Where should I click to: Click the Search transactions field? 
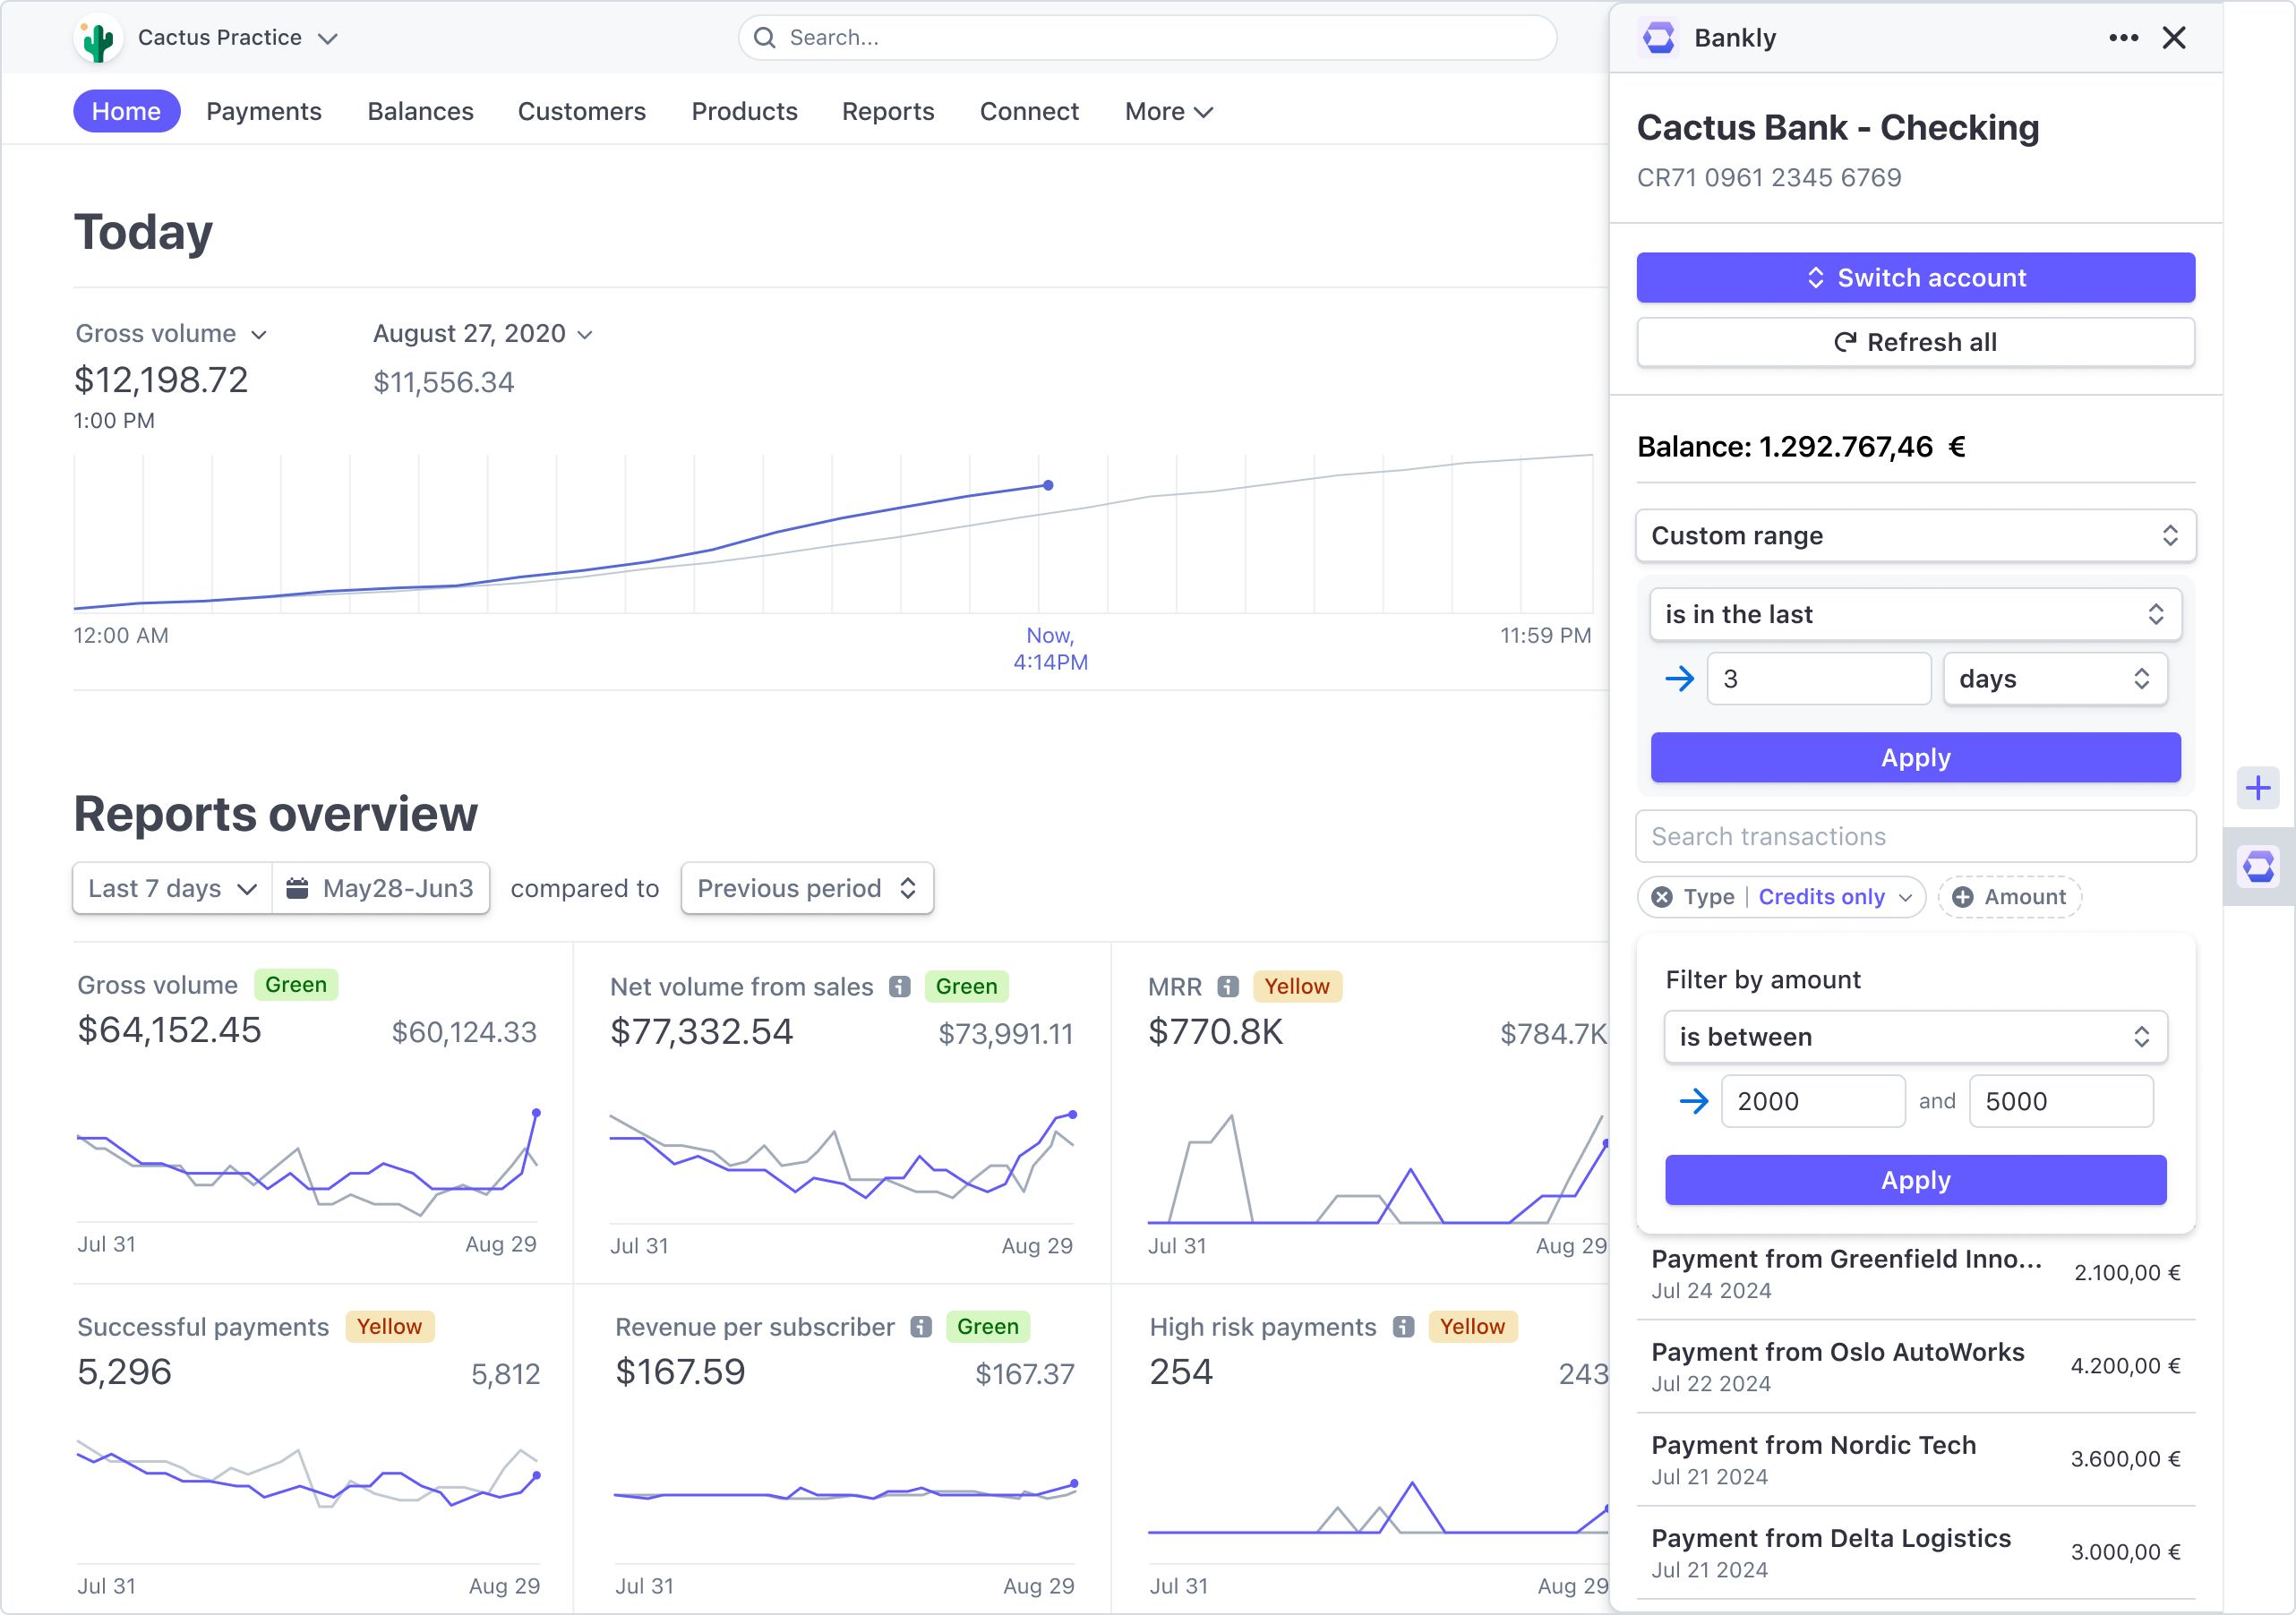1914,836
